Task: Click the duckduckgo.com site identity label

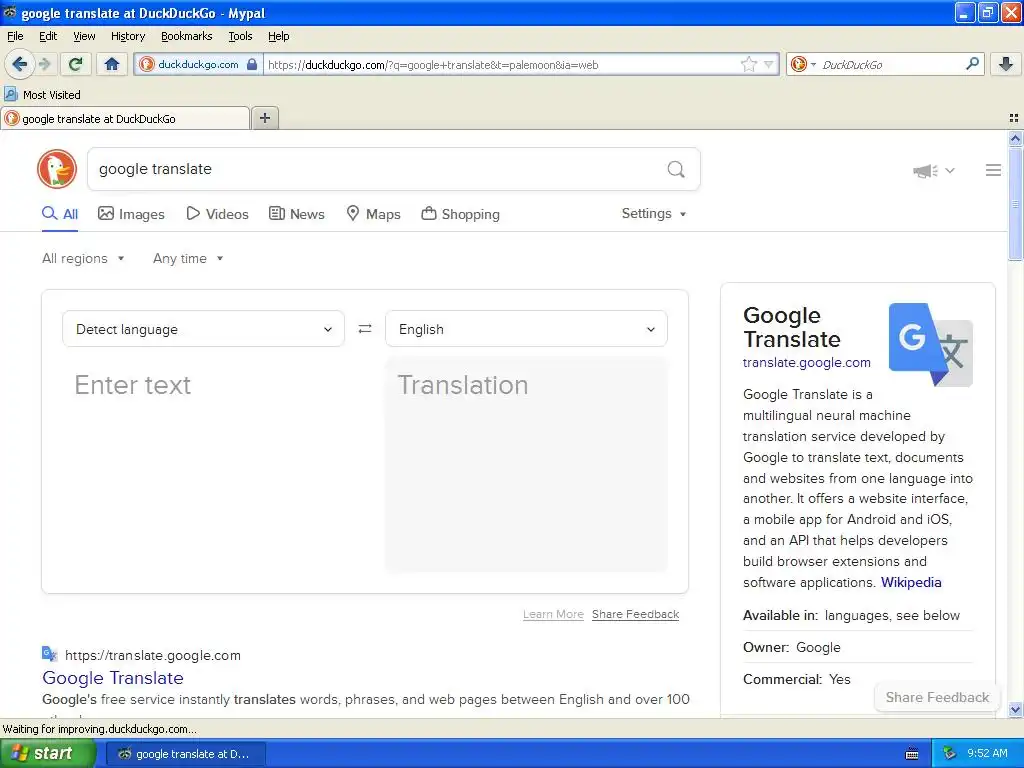Action: coord(198,64)
